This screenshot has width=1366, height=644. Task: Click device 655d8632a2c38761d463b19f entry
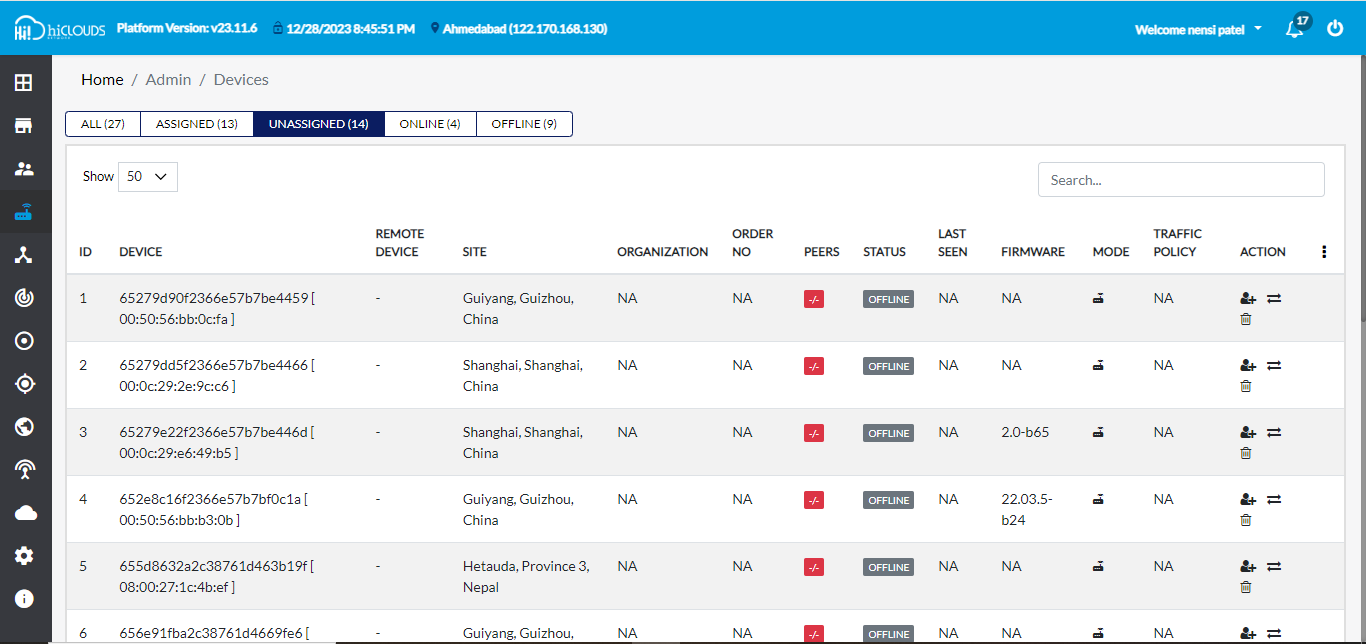[x=217, y=576]
